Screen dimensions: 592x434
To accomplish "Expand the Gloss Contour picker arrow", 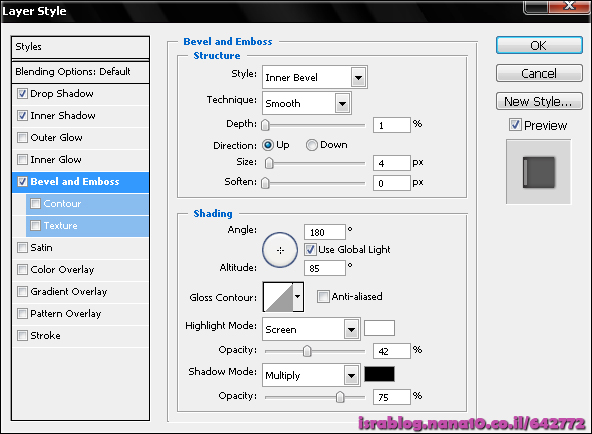I will [x=298, y=297].
